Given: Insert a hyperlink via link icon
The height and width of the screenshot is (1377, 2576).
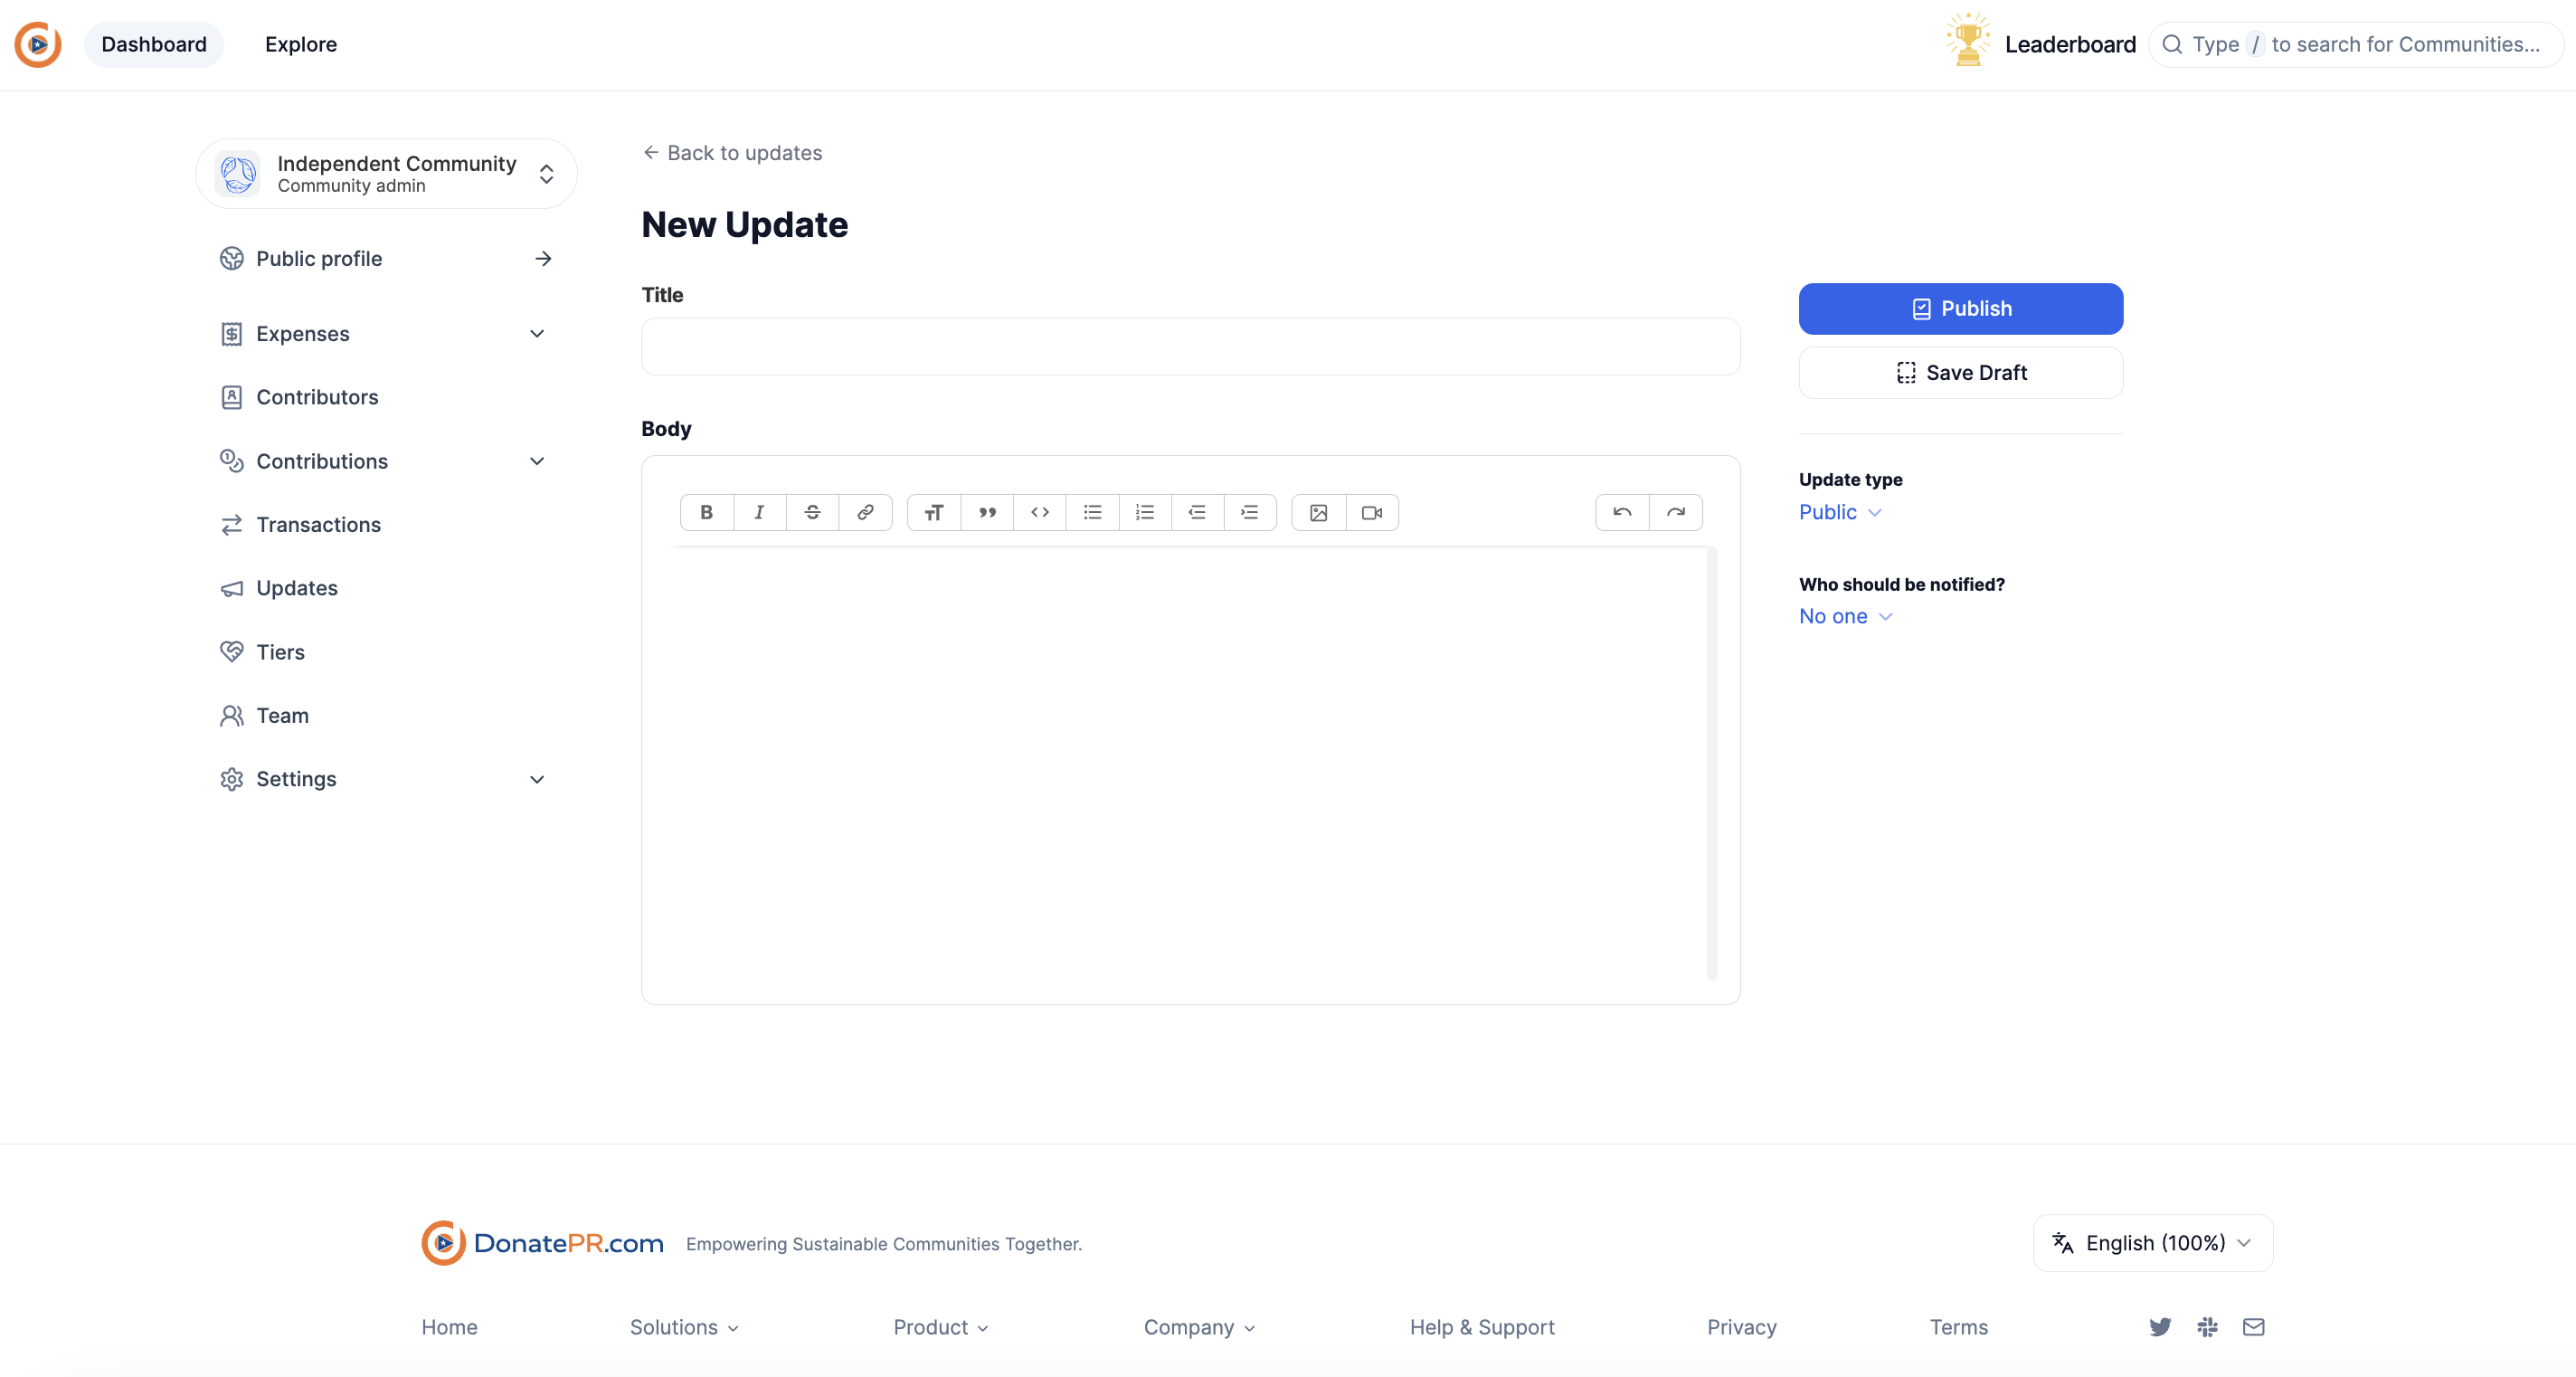Looking at the screenshot, I should pos(865,512).
